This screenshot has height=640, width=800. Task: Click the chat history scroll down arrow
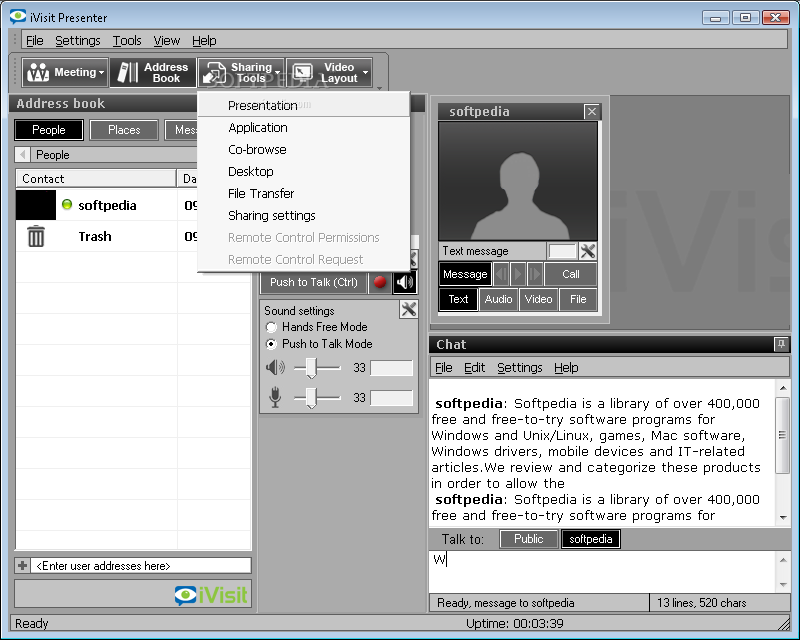click(x=783, y=518)
